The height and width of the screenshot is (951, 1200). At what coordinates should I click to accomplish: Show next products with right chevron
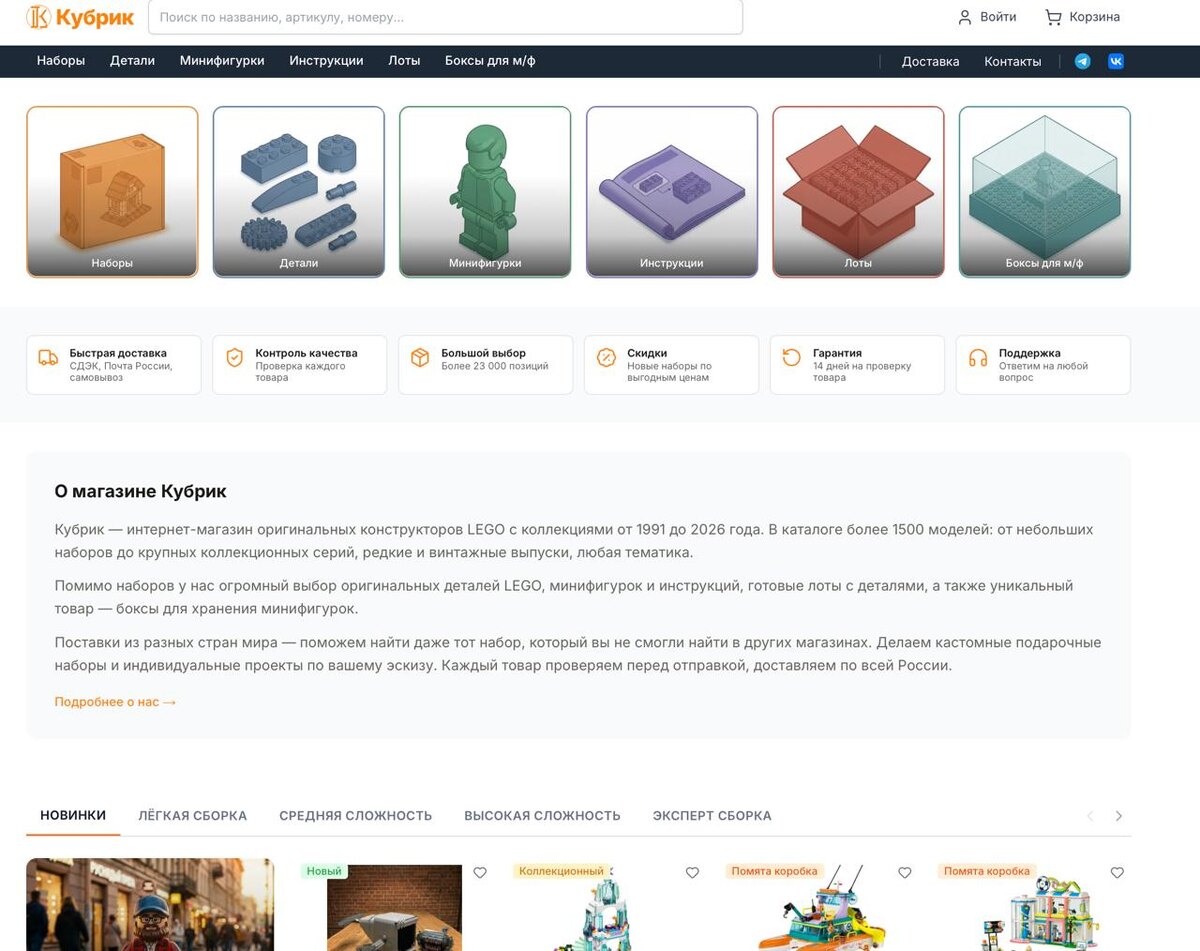click(1119, 816)
